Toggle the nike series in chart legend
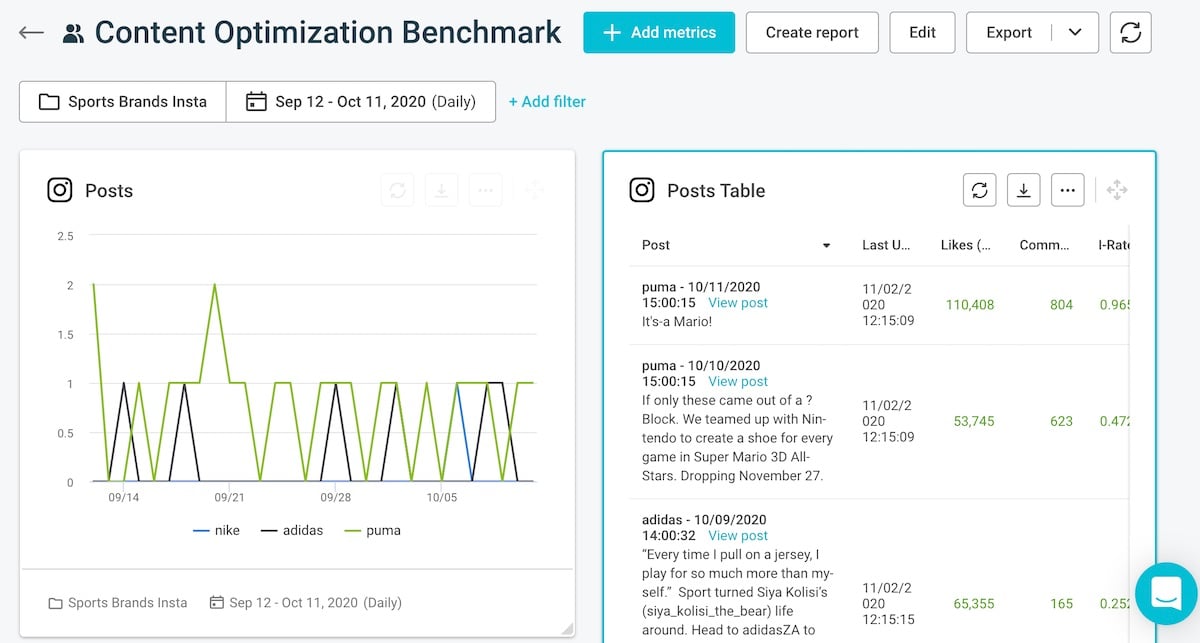The height and width of the screenshot is (643, 1200). click(x=216, y=530)
